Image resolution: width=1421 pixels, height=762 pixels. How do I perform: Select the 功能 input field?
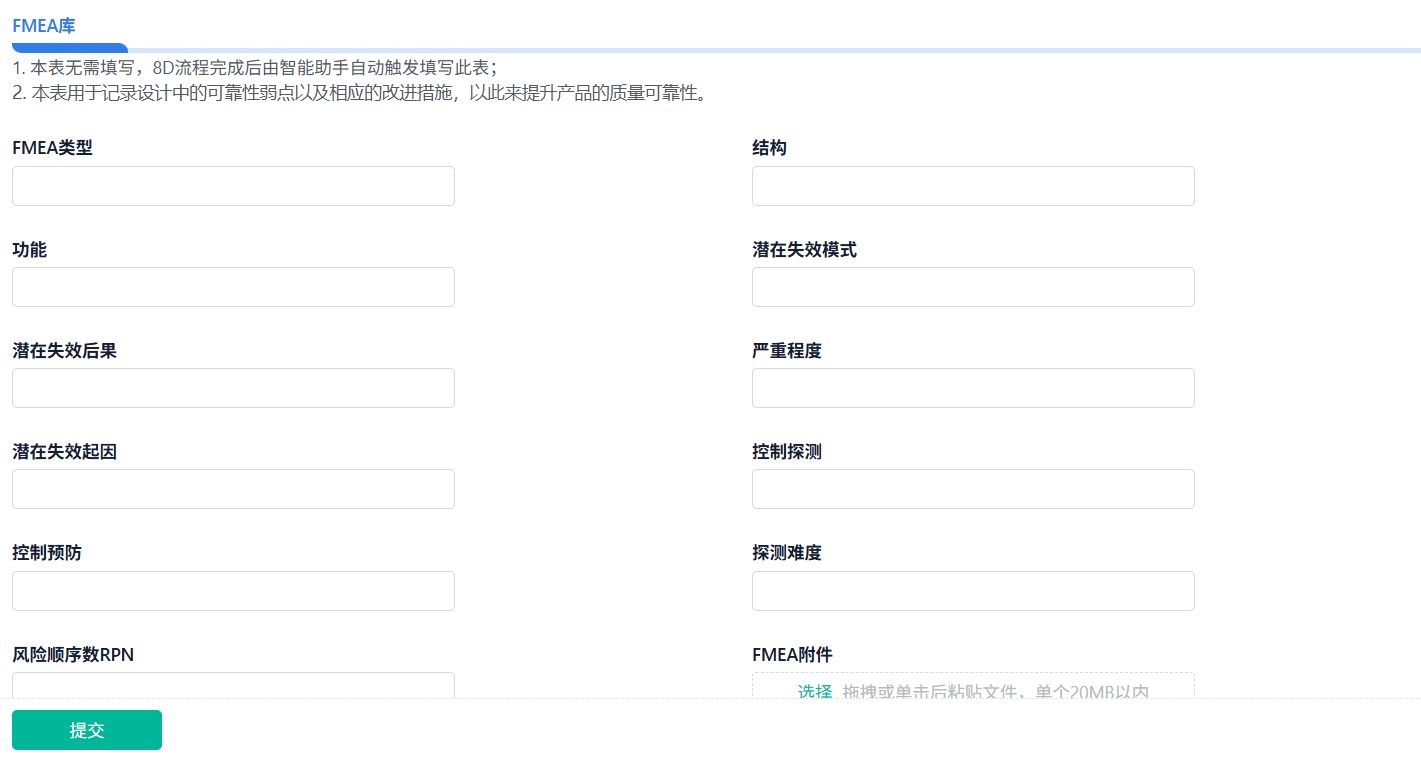[x=233, y=287]
